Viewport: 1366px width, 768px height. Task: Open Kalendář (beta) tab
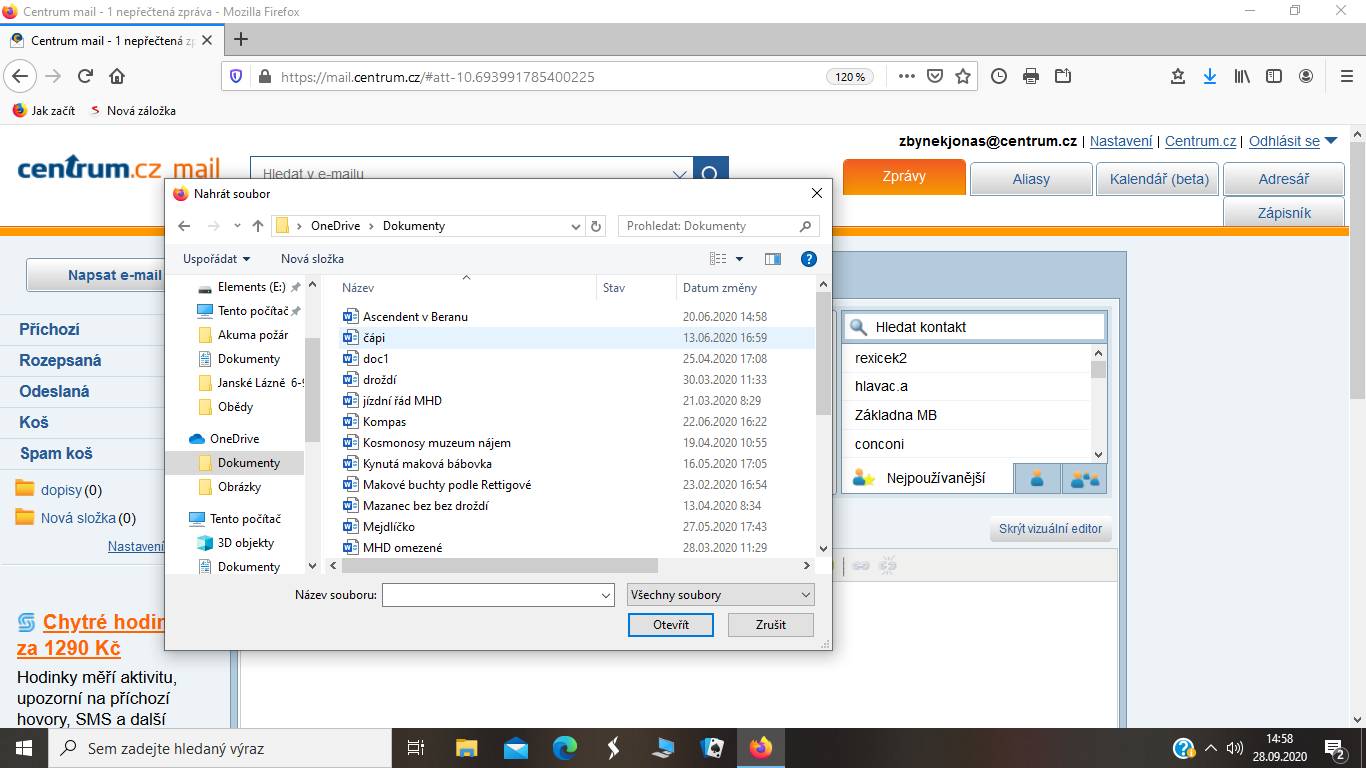(x=1159, y=179)
